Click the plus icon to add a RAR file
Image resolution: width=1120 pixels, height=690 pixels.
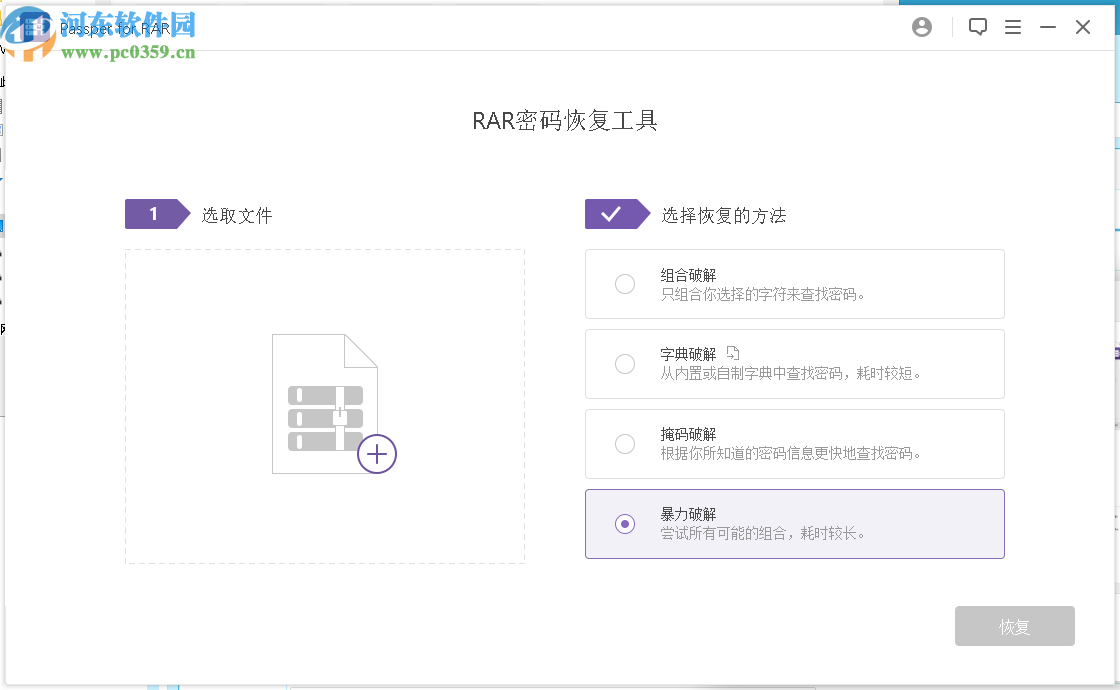coord(377,454)
